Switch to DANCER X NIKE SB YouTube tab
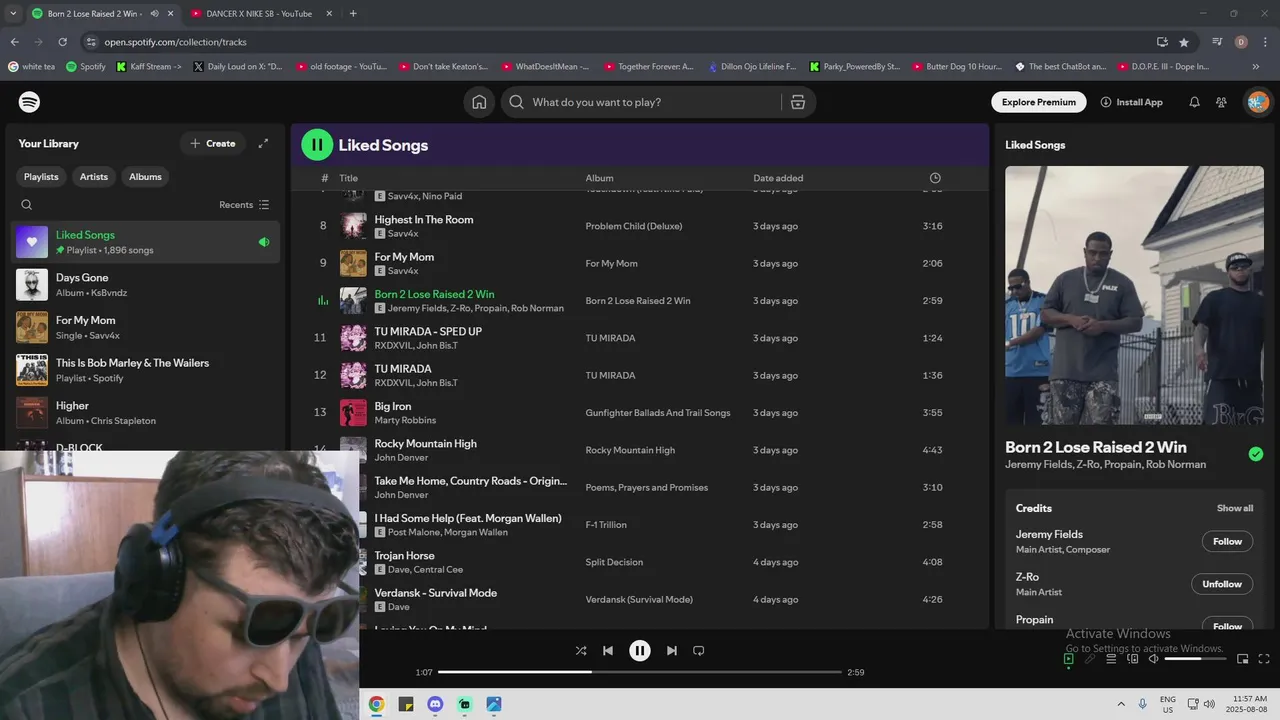Viewport: 1280px width, 720px height. pos(259,14)
